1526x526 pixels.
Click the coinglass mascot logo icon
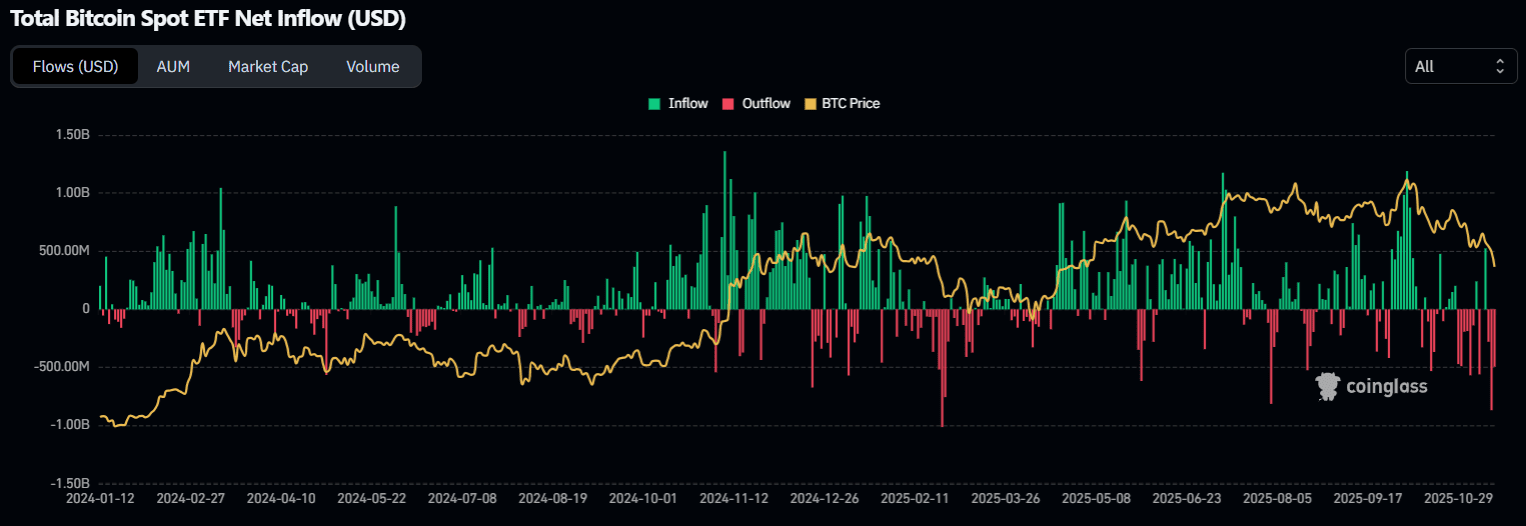click(x=1327, y=386)
